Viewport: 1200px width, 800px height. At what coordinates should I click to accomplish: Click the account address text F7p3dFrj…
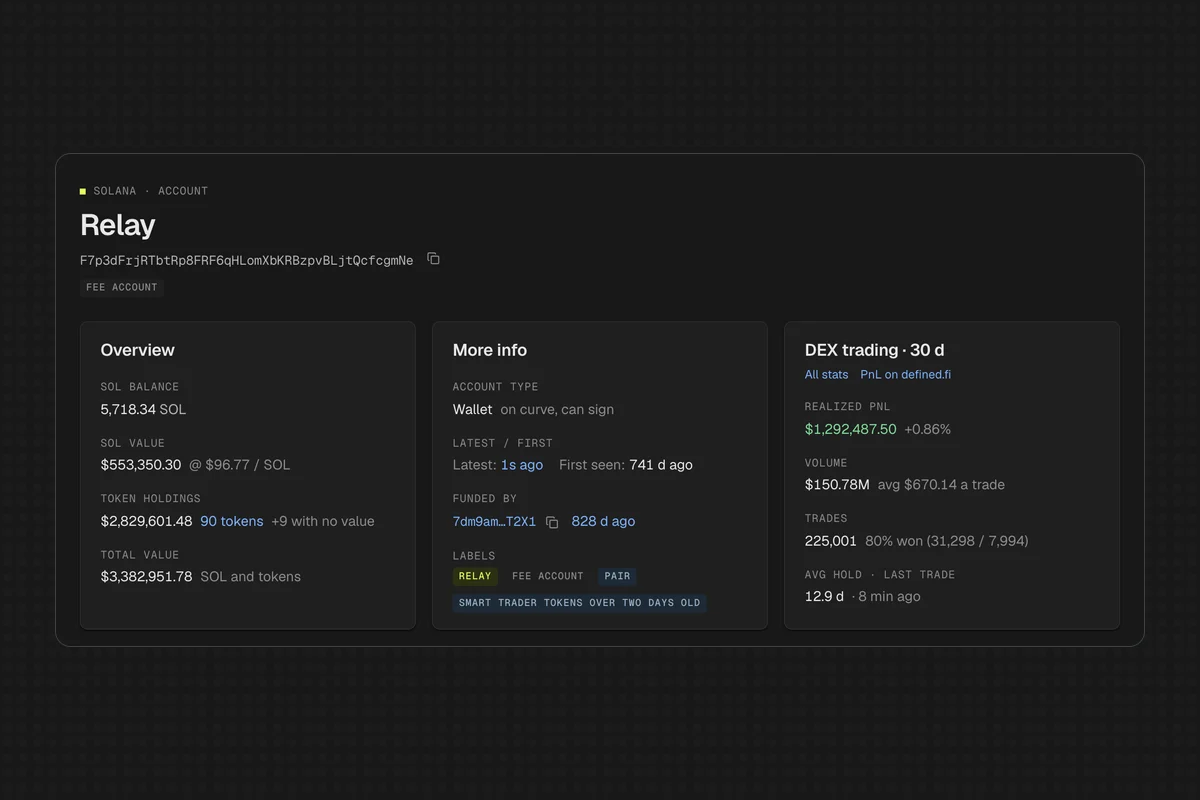tap(246, 260)
